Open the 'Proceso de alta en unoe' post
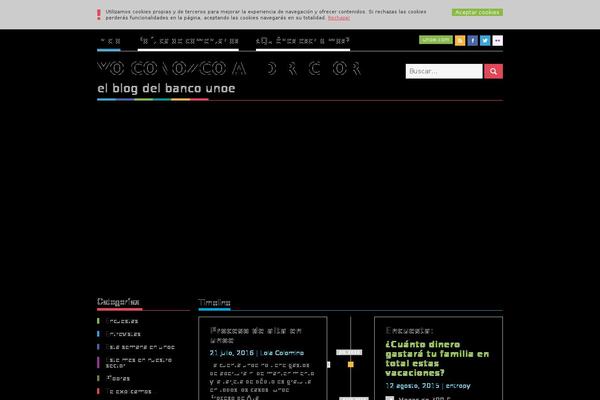600x400 pixels. coord(256,335)
